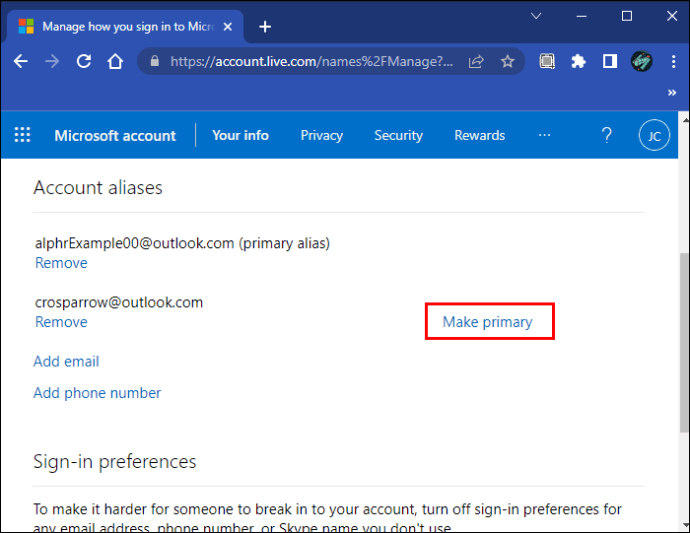Show hidden toolbar items double chevron
This screenshot has width=690, height=533.
672,92
